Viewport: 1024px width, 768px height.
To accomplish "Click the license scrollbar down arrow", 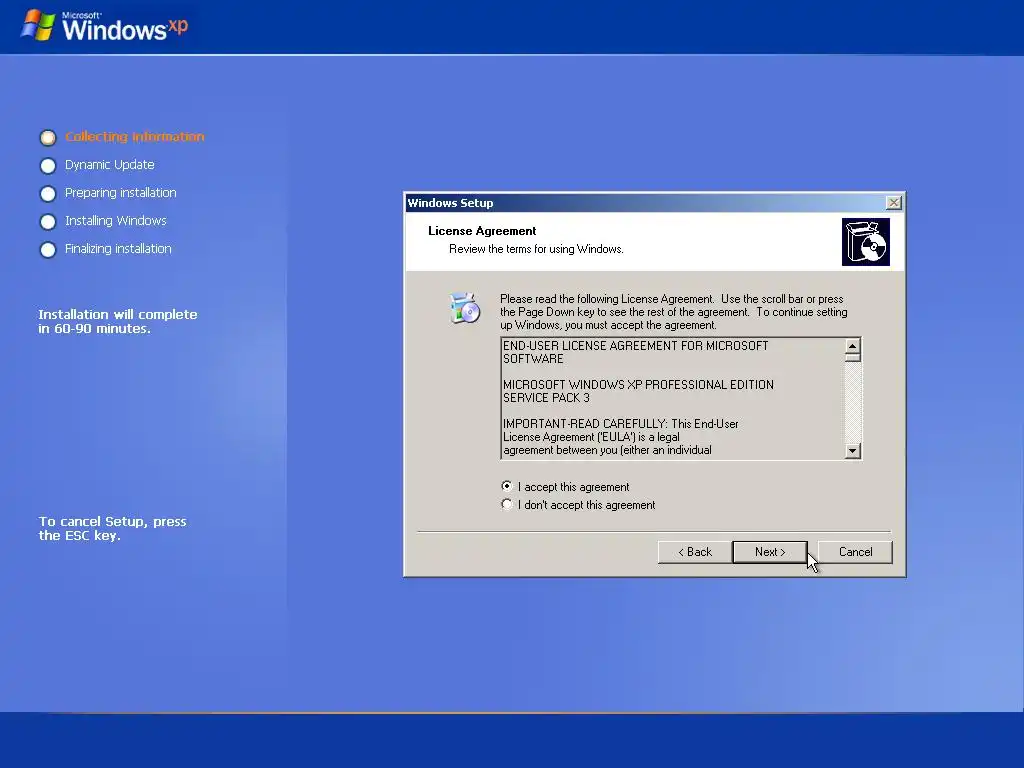I will tap(852, 451).
